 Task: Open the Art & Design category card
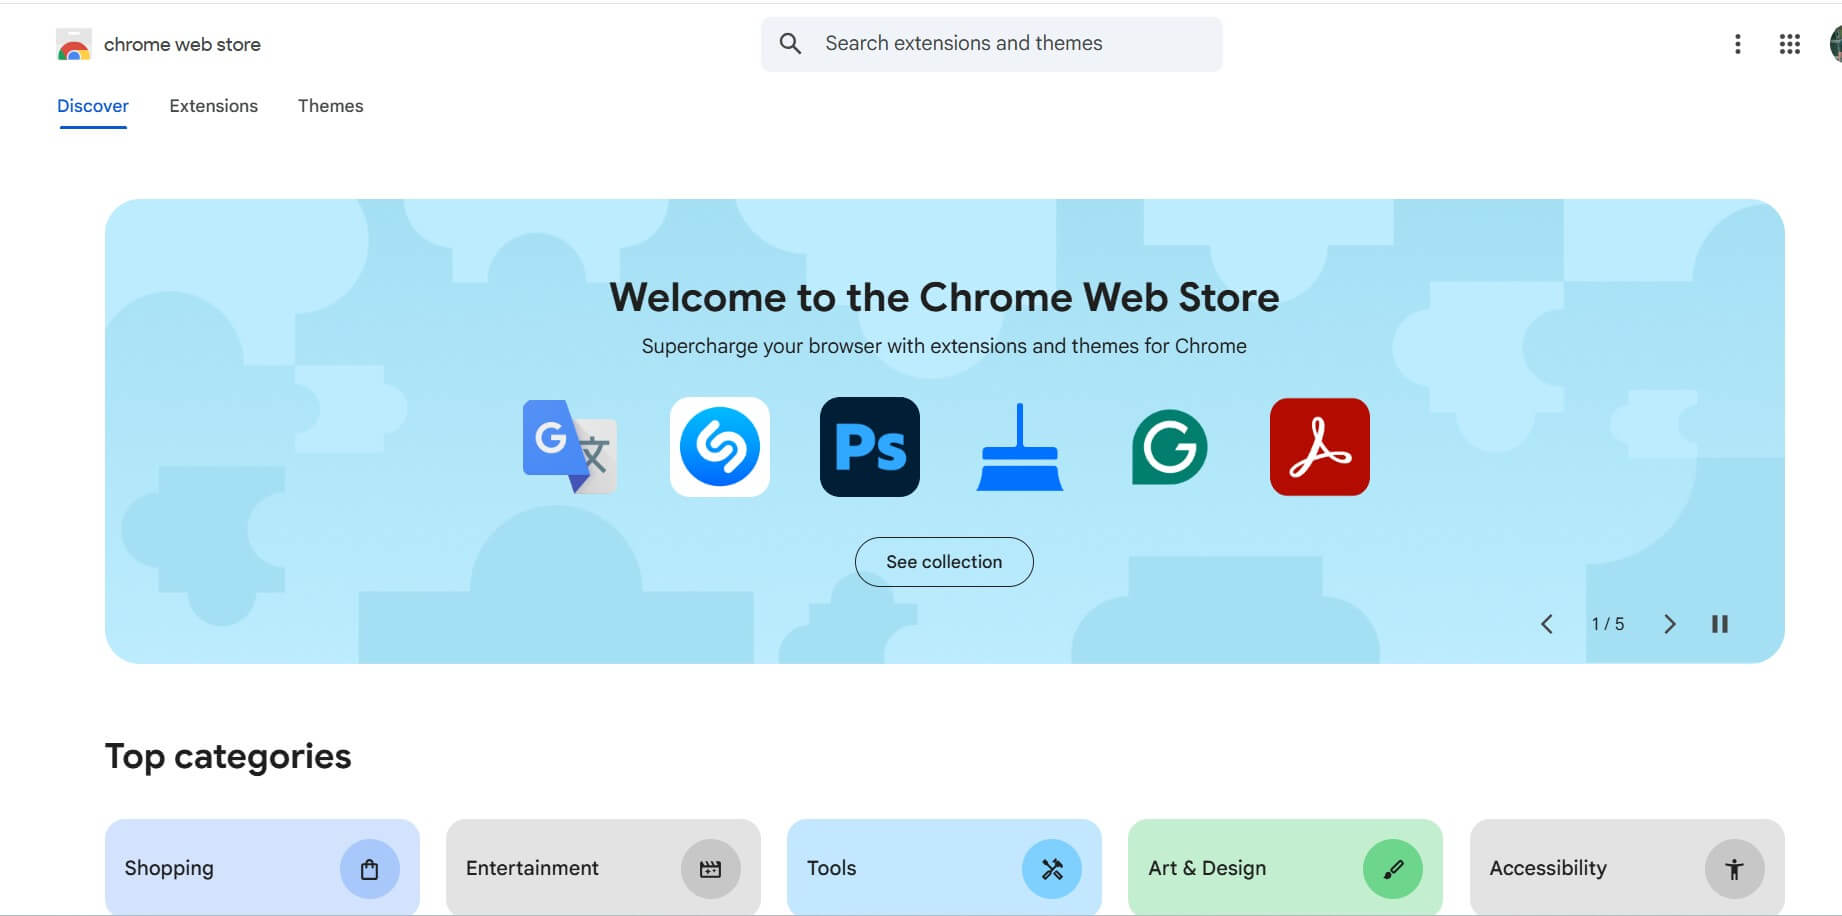1285,867
